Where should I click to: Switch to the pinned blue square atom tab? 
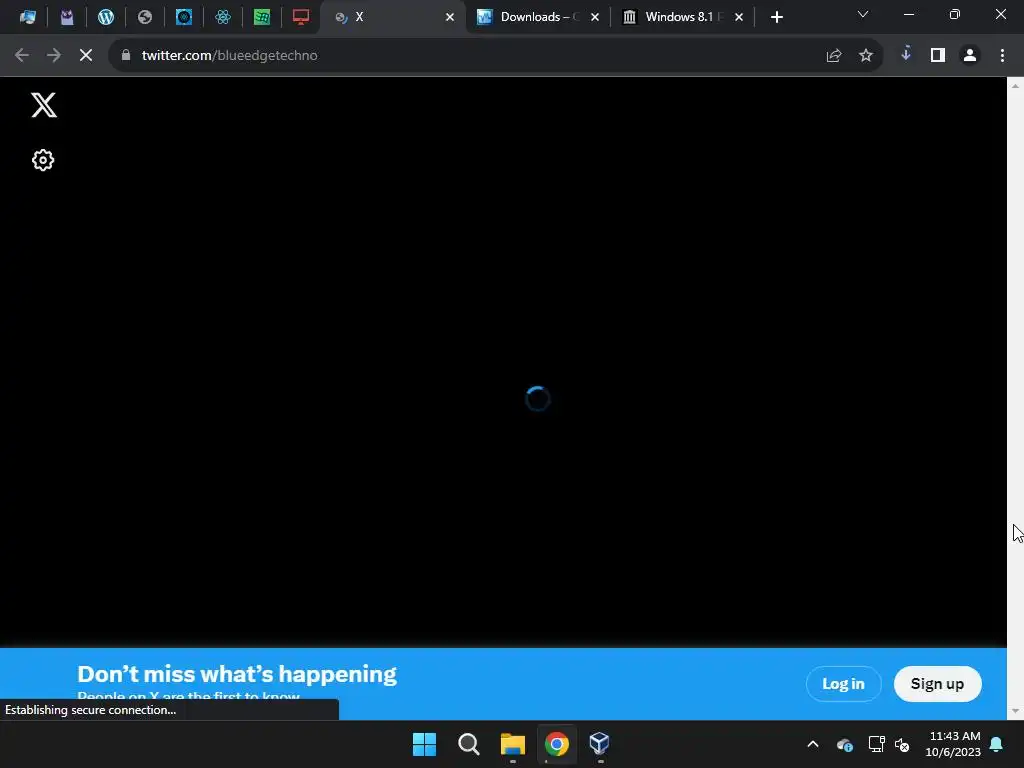[184, 17]
